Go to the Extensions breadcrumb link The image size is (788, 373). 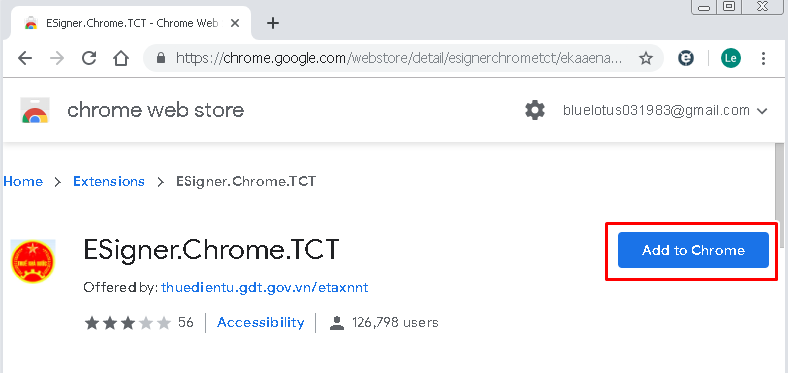click(109, 181)
